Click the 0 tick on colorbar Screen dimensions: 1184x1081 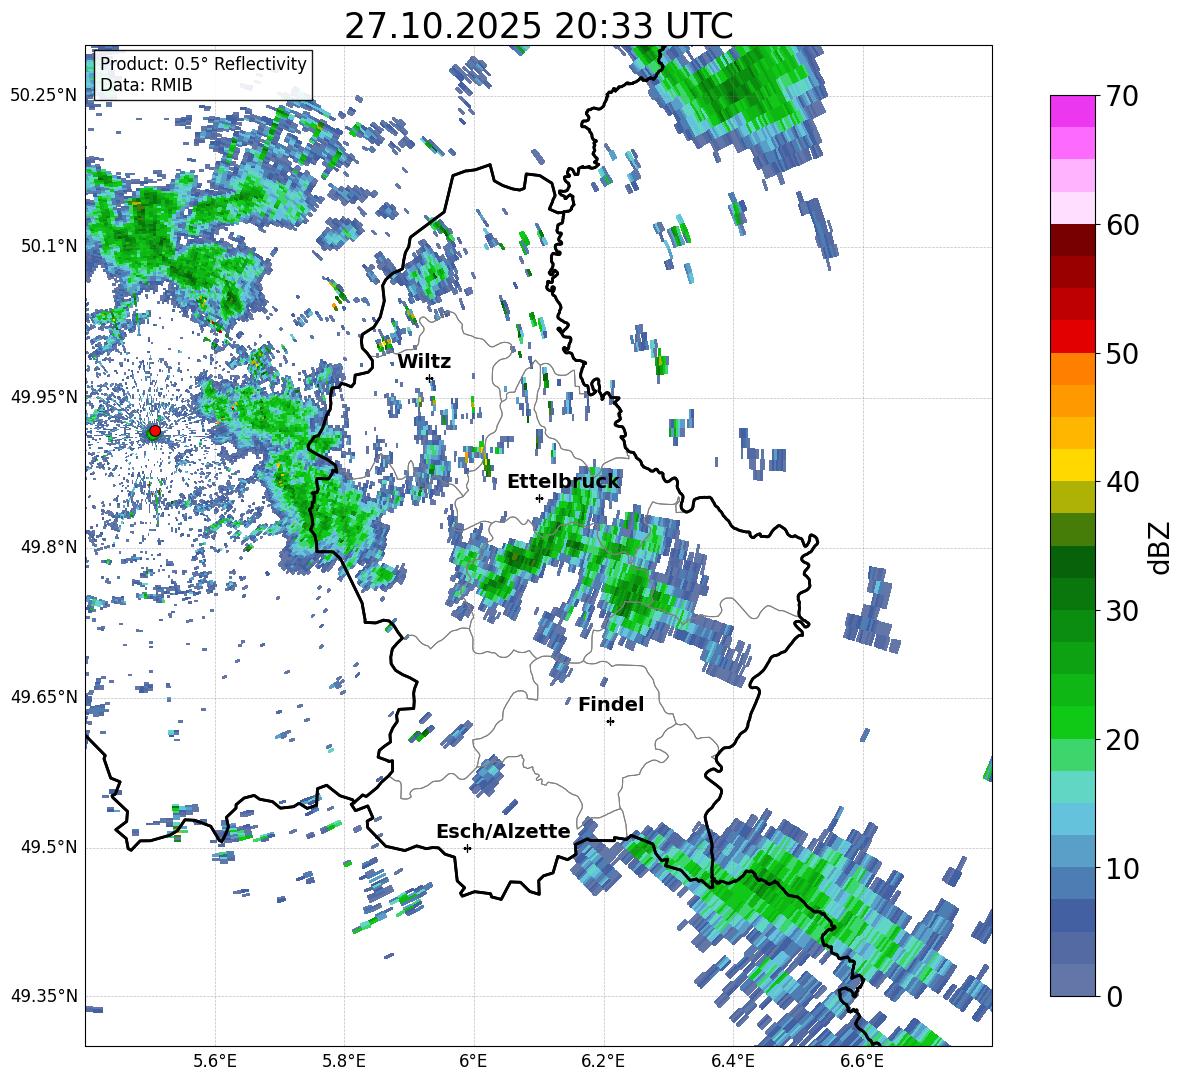pos(1114,997)
